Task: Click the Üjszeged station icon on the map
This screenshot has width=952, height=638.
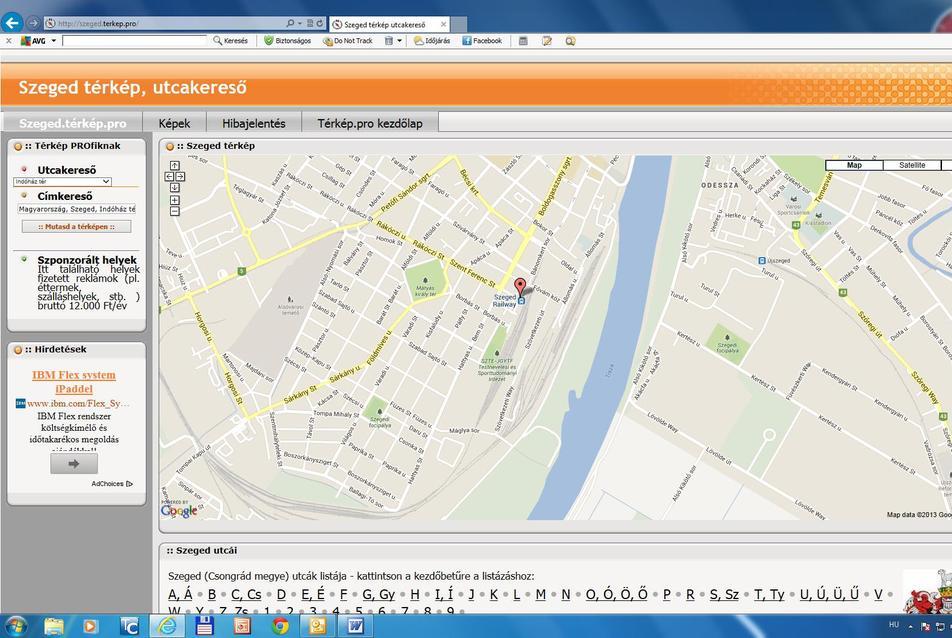Action: [x=762, y=260]
